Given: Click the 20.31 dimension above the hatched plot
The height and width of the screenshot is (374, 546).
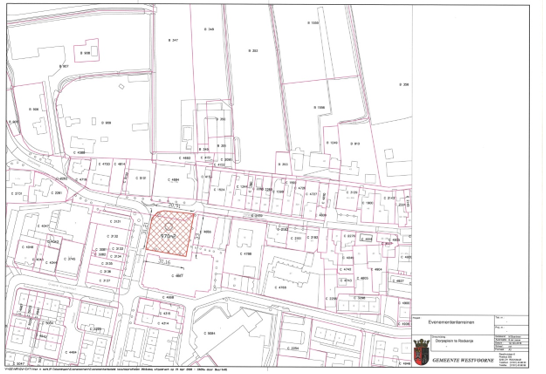Looking at the screenshot, I should pos(174,206).
